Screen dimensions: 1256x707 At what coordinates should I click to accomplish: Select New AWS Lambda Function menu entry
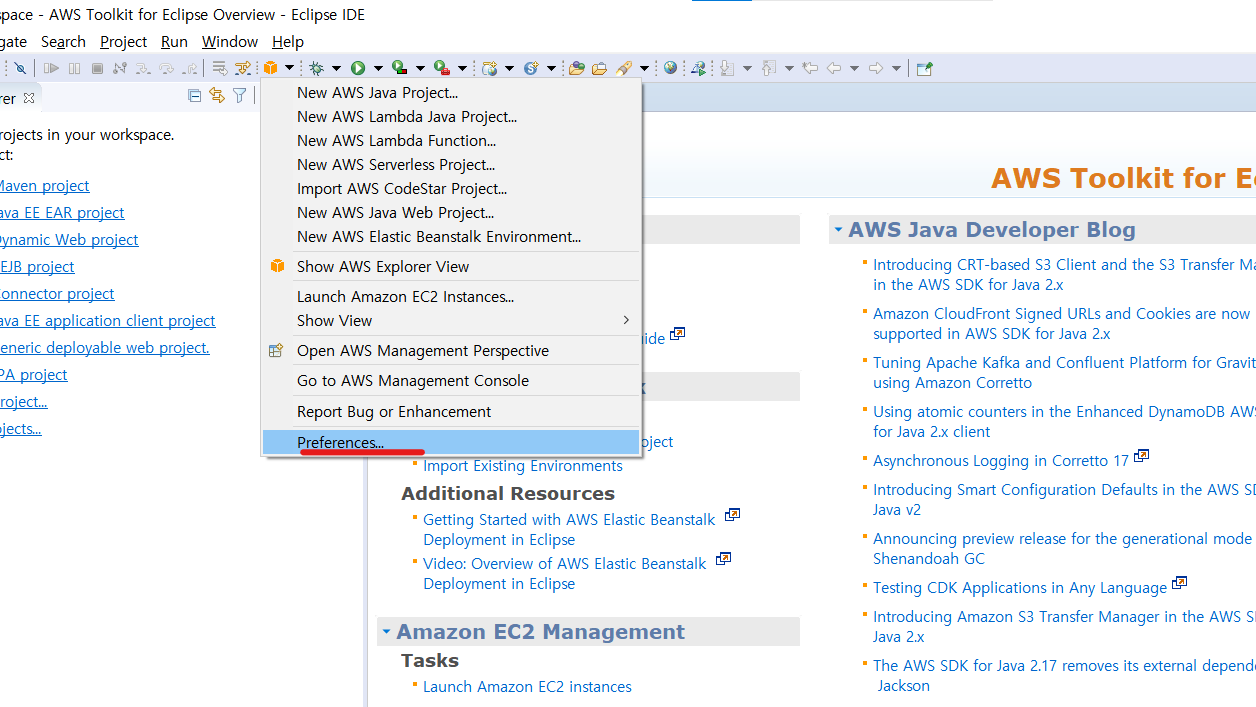(451, 140)
